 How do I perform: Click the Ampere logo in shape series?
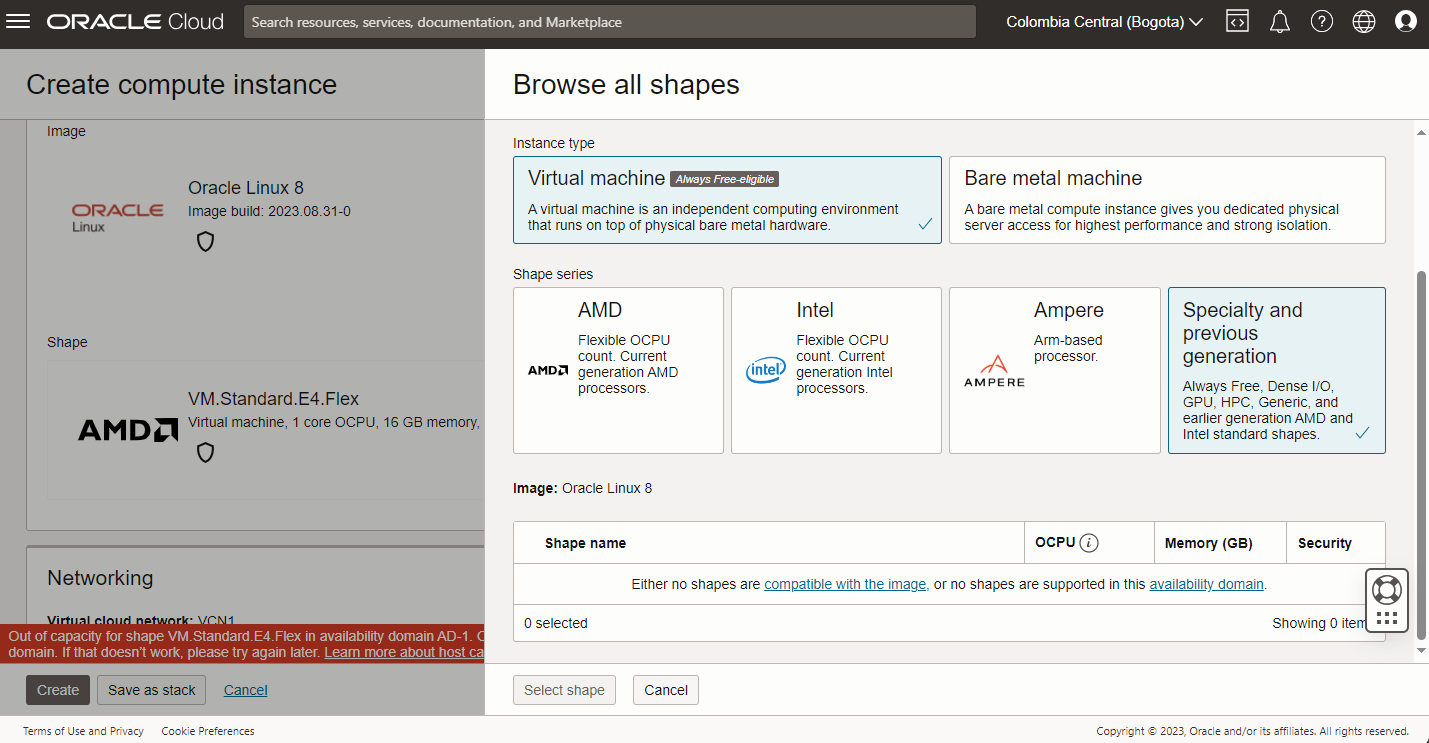994,370
